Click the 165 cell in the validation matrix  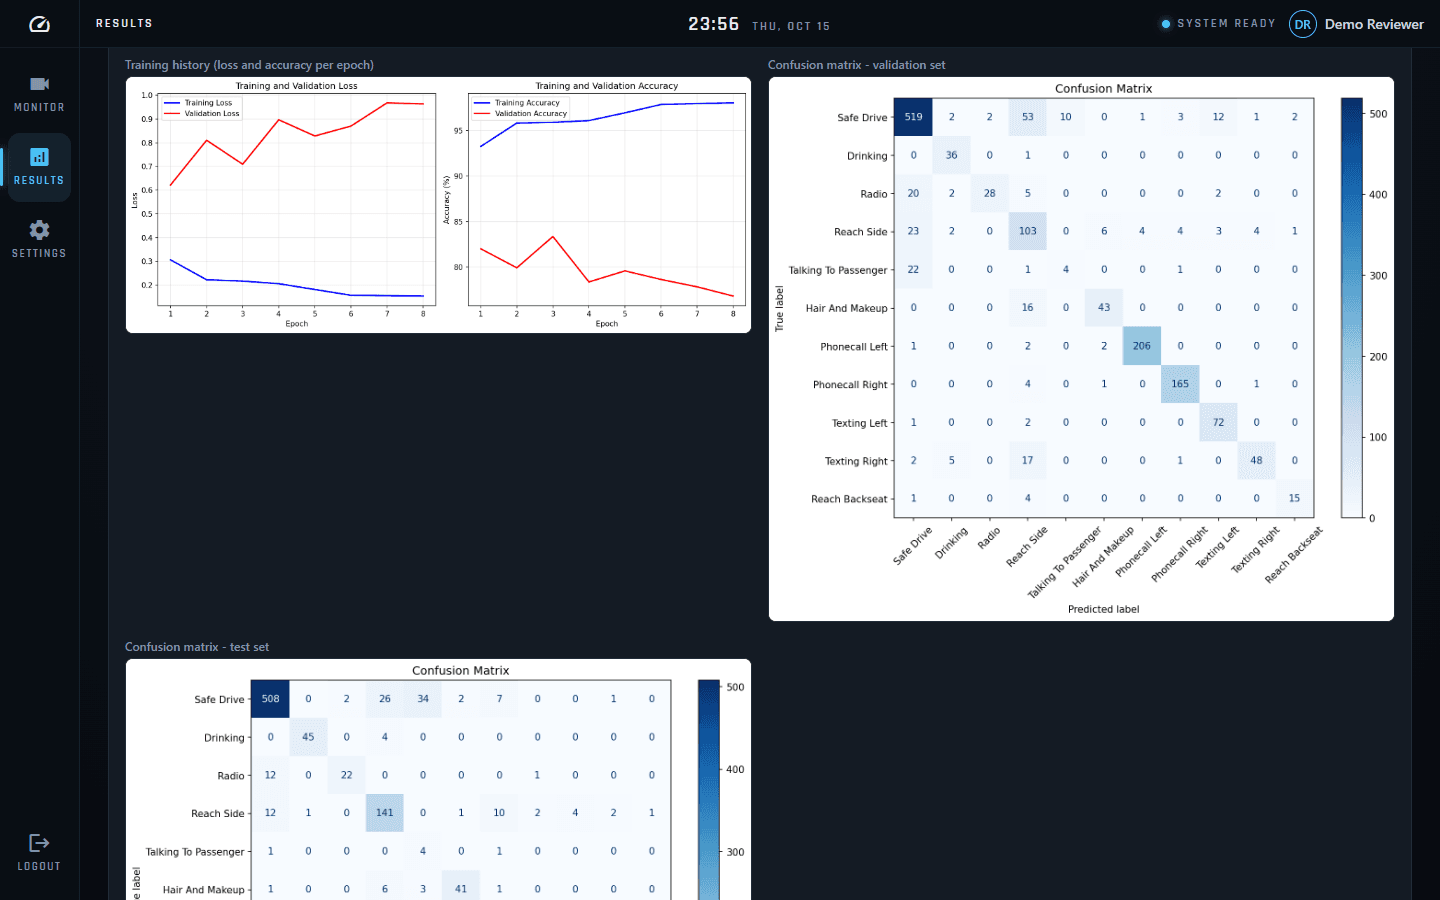point(1180,384)
